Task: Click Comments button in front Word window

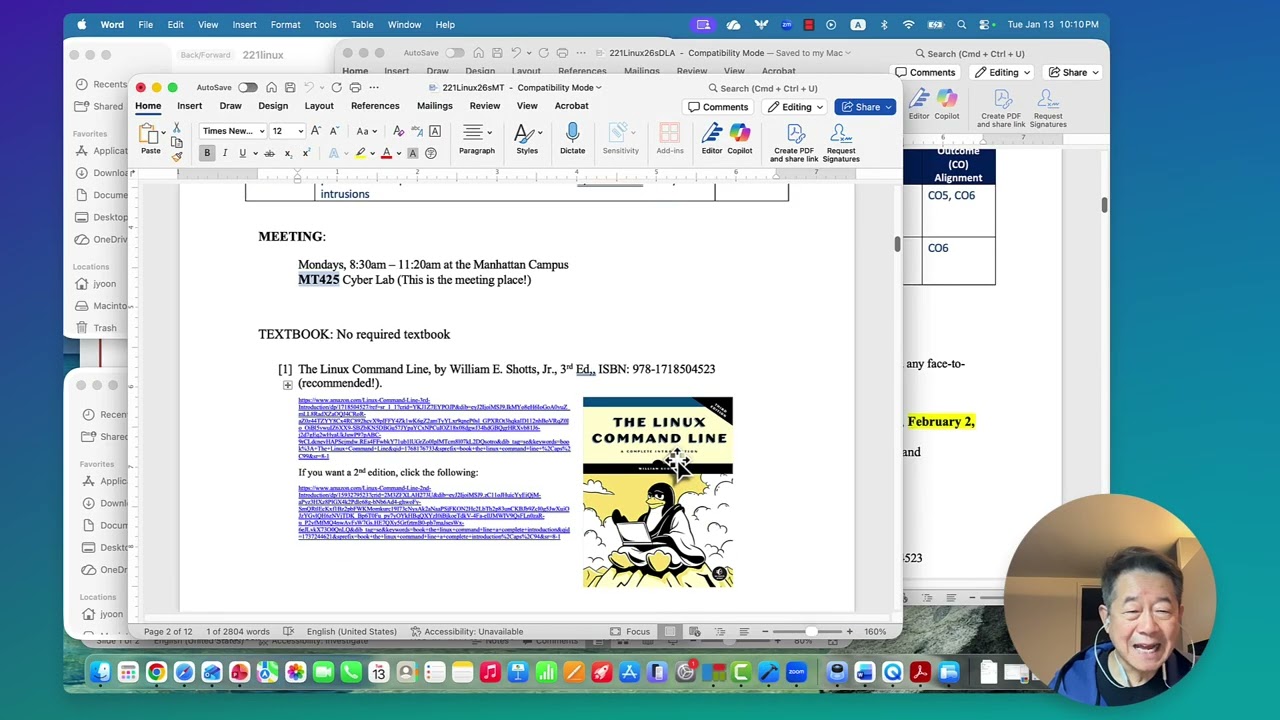Action: (x=718, y=107)
